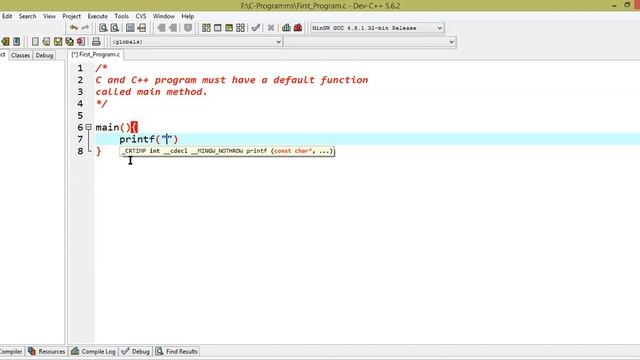
Task: Click the closing brace on line 8
Action: click(98, 151)
